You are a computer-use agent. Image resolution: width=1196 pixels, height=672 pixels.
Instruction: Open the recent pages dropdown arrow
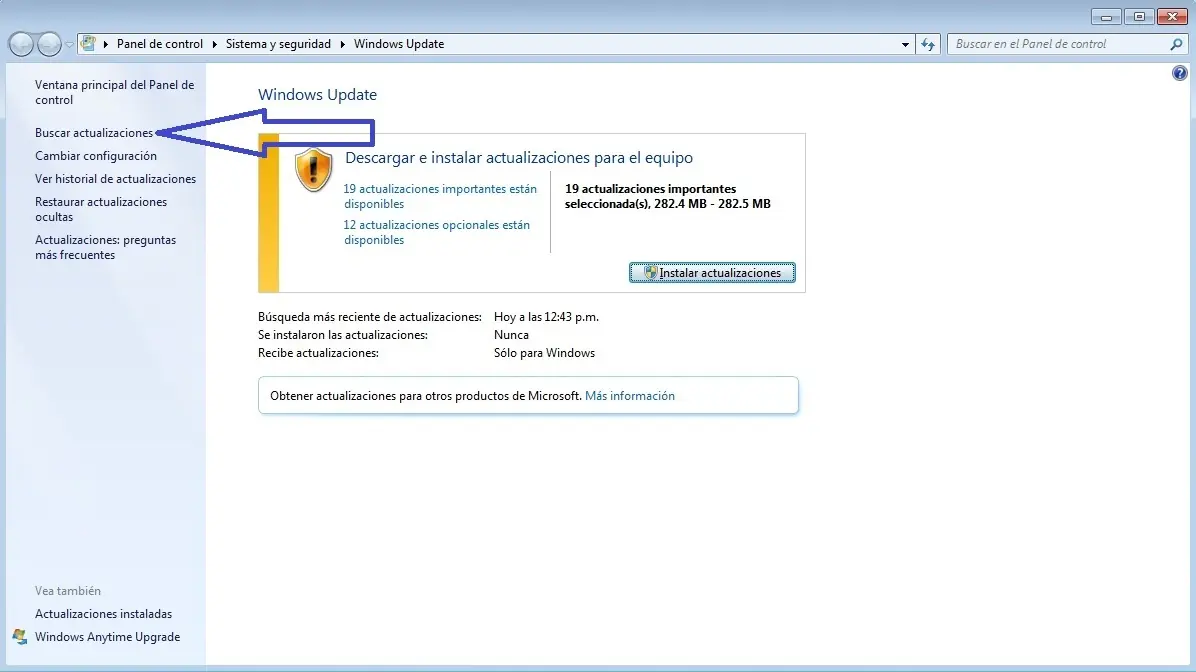click(x=69, y=44)
